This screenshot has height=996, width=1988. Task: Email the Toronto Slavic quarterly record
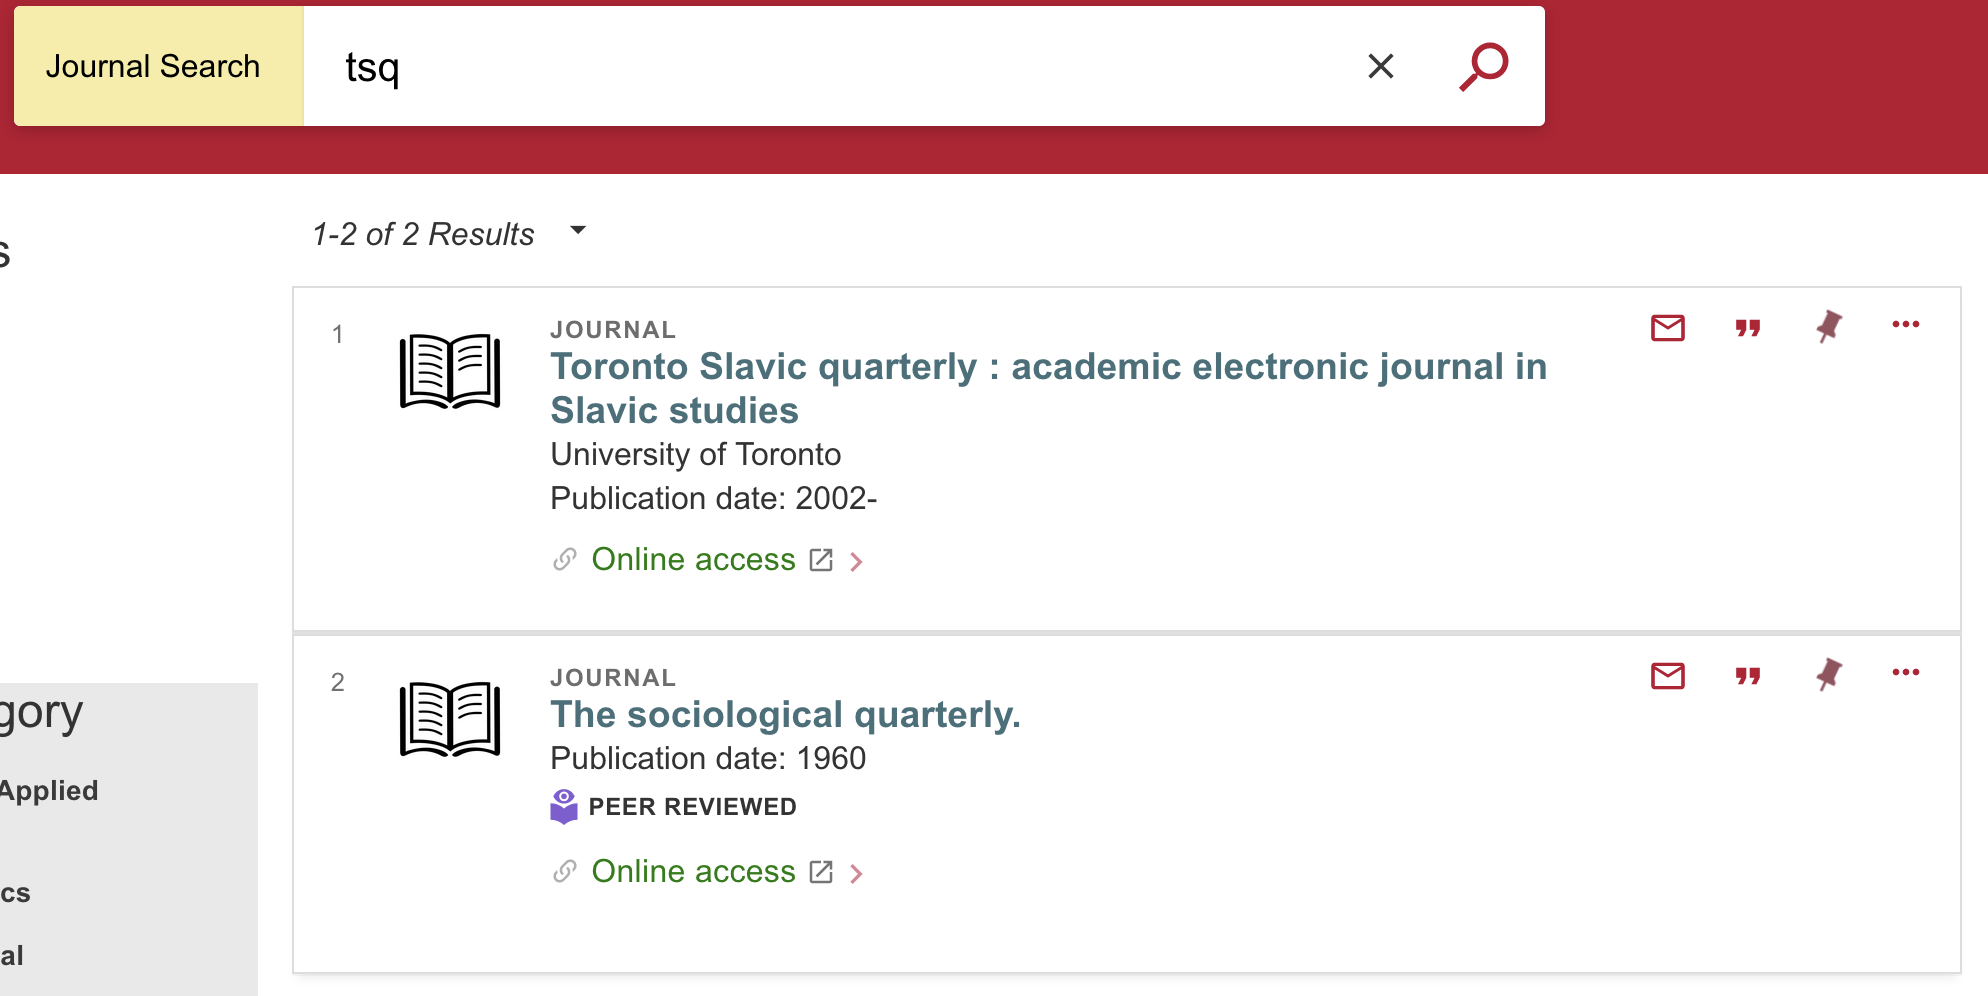point(1667,327)
